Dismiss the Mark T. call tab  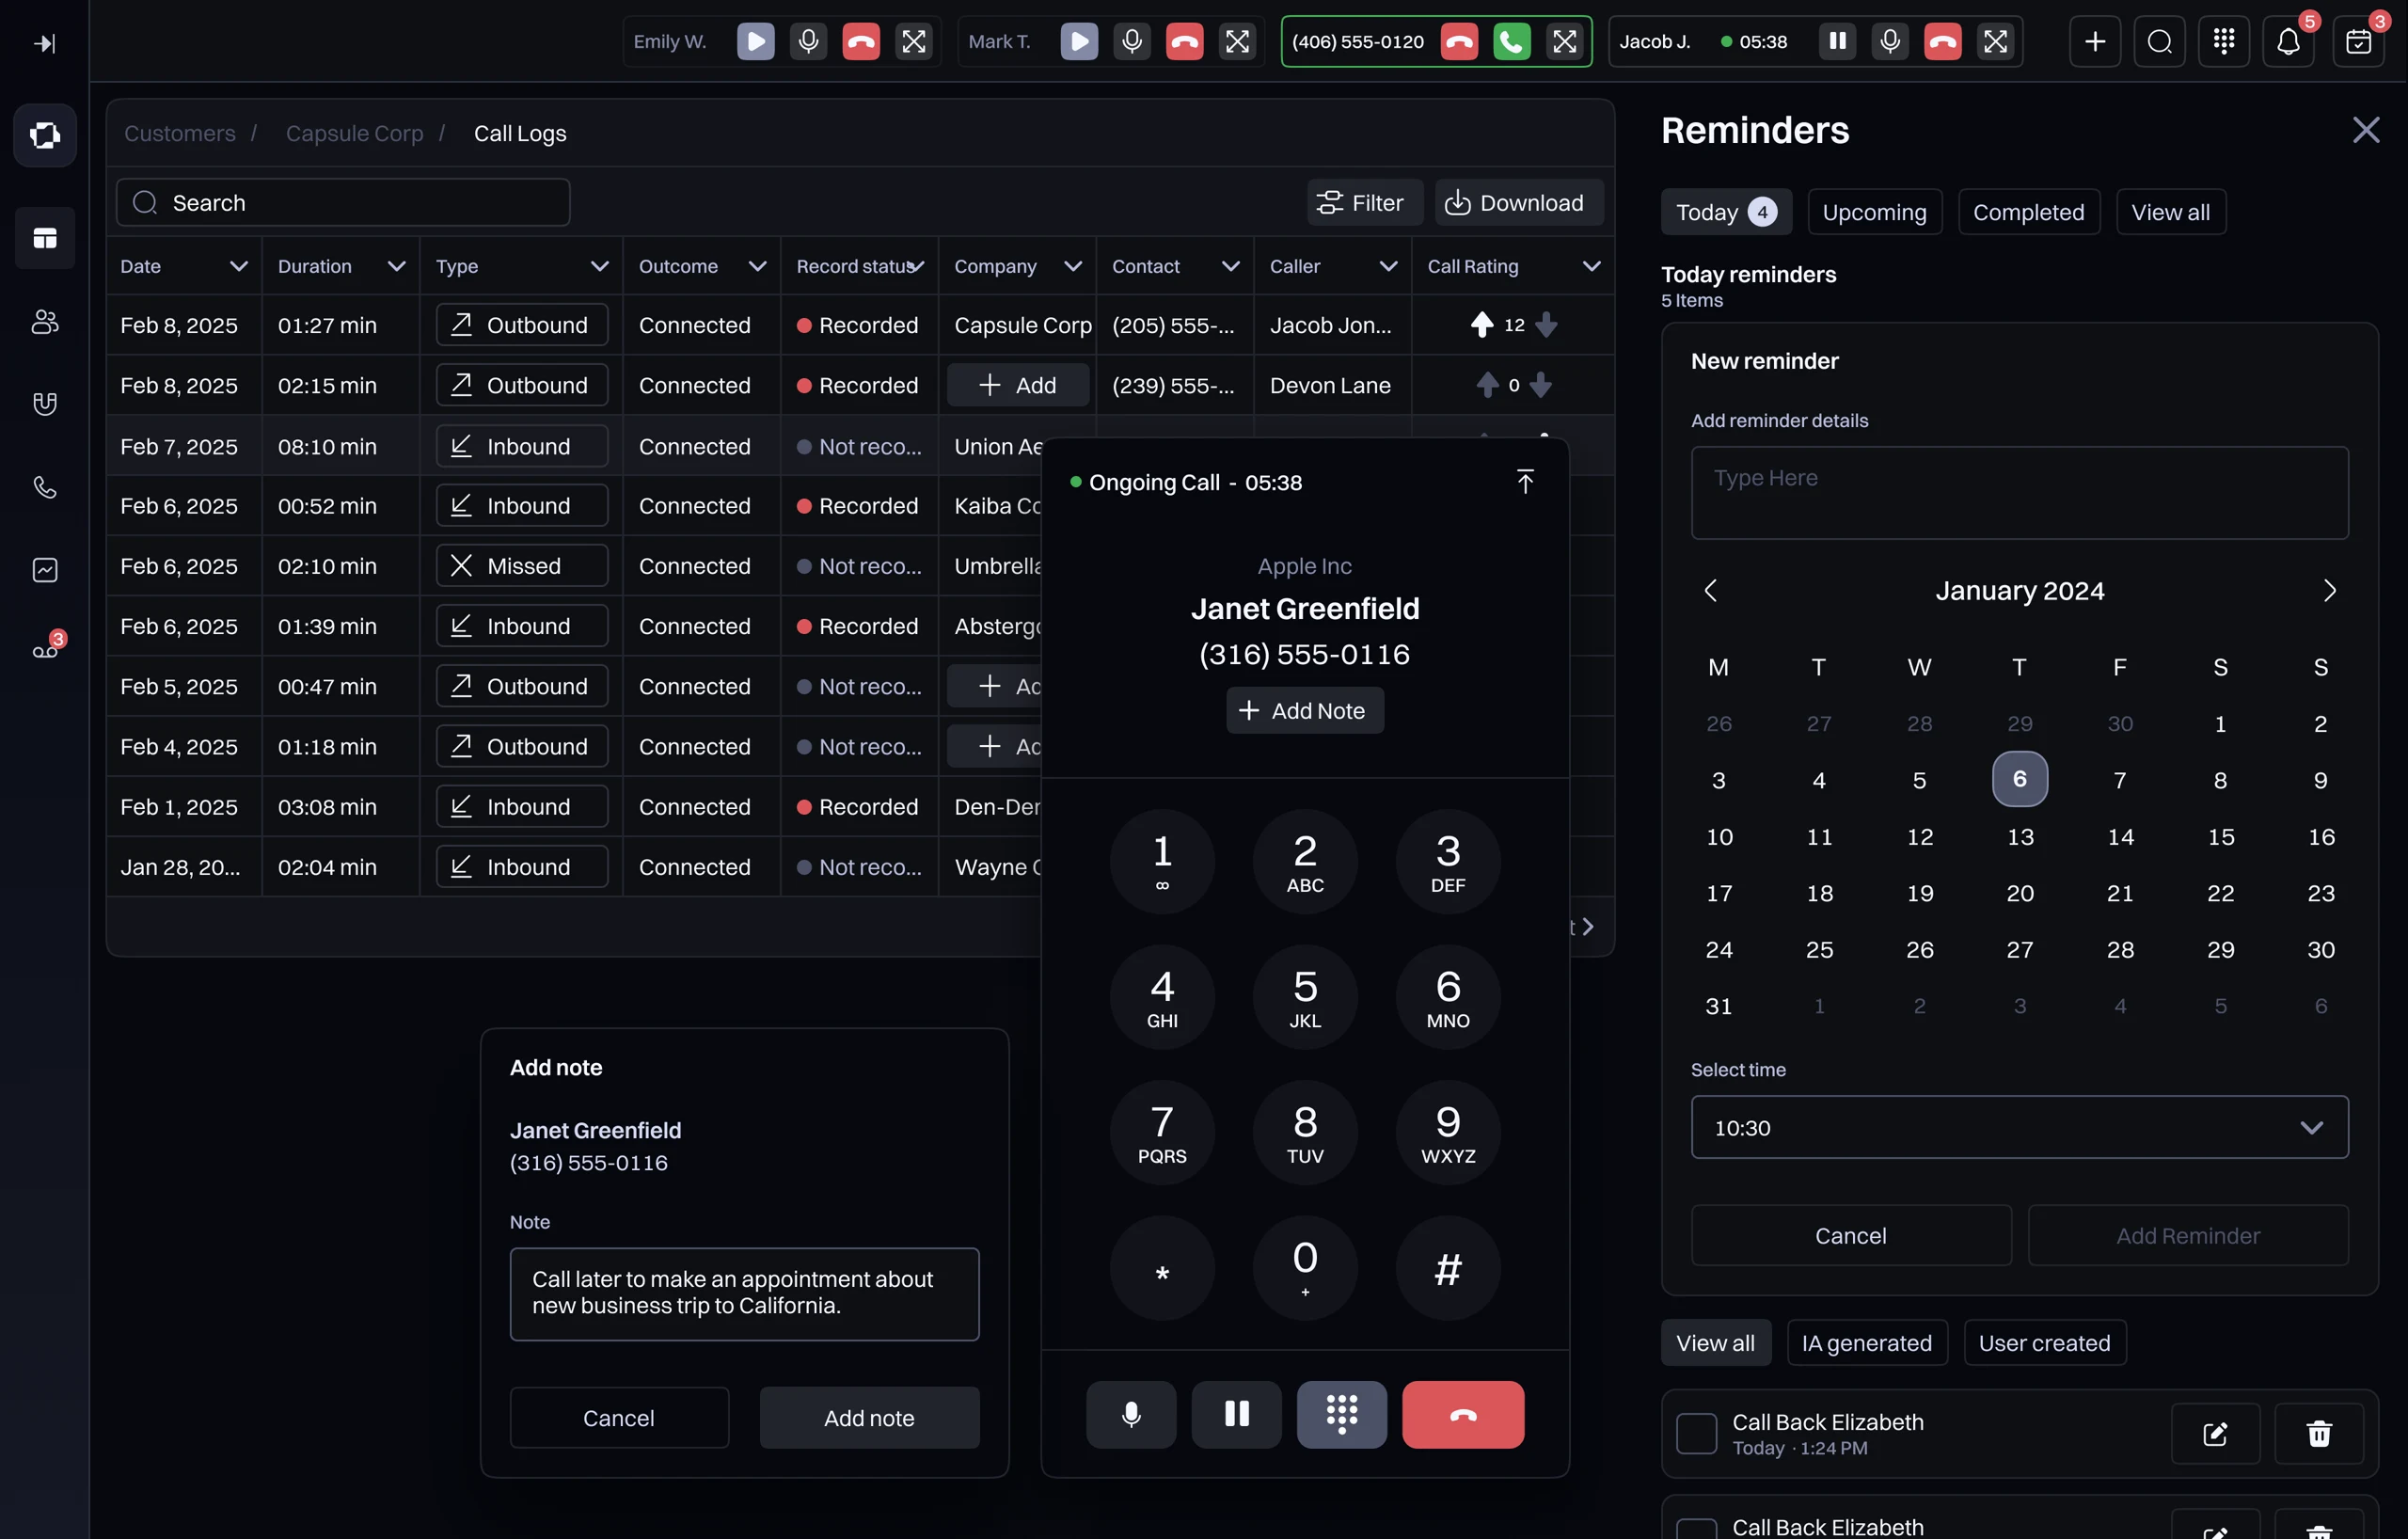(1237, 41)
